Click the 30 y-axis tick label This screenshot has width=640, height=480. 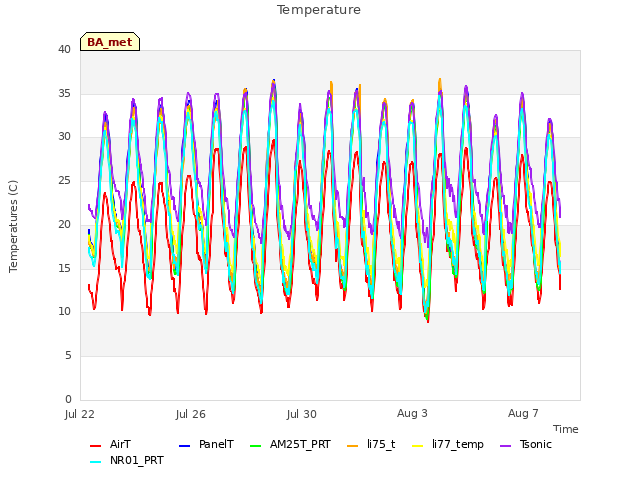[x=64, y=137]
